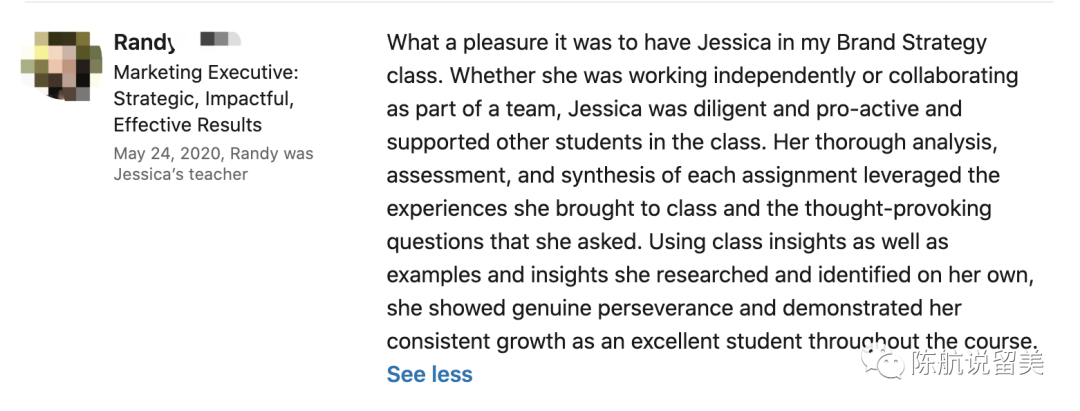Click the blurred surname next to Randy

(x=220, y=40)
